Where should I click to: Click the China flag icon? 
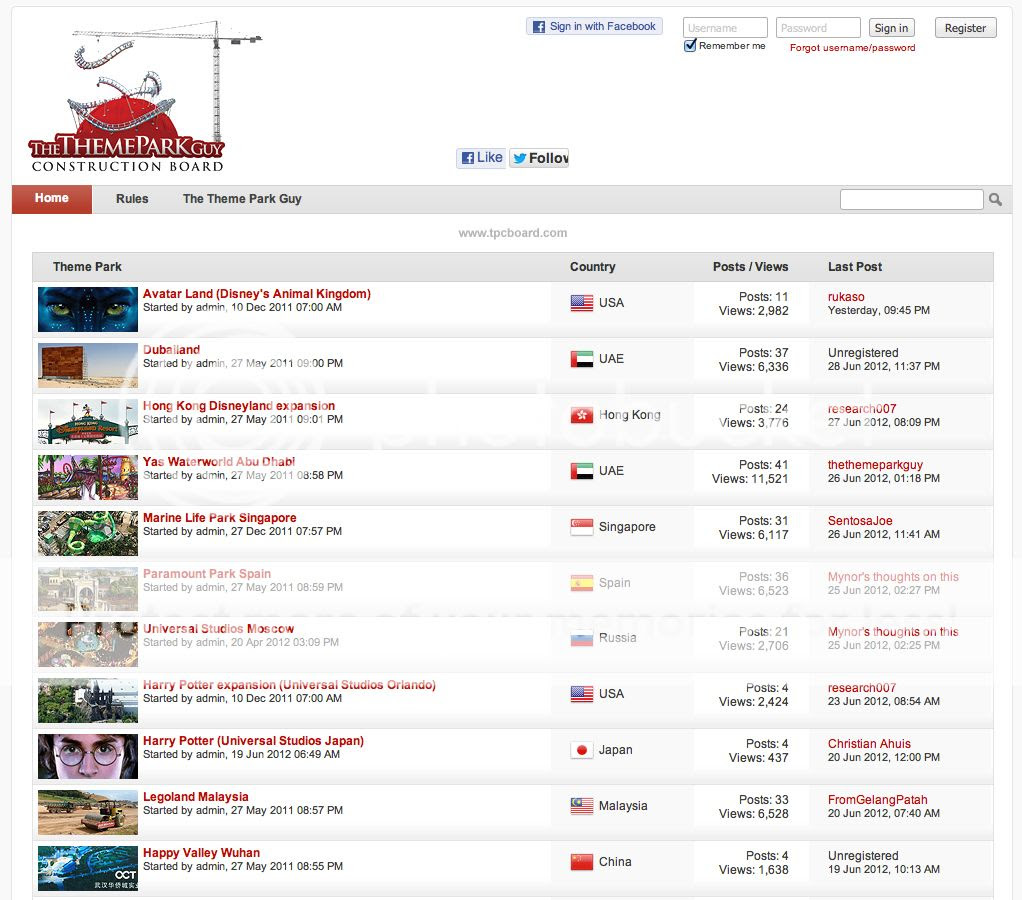pyautogui.click(x=581, y=862)
